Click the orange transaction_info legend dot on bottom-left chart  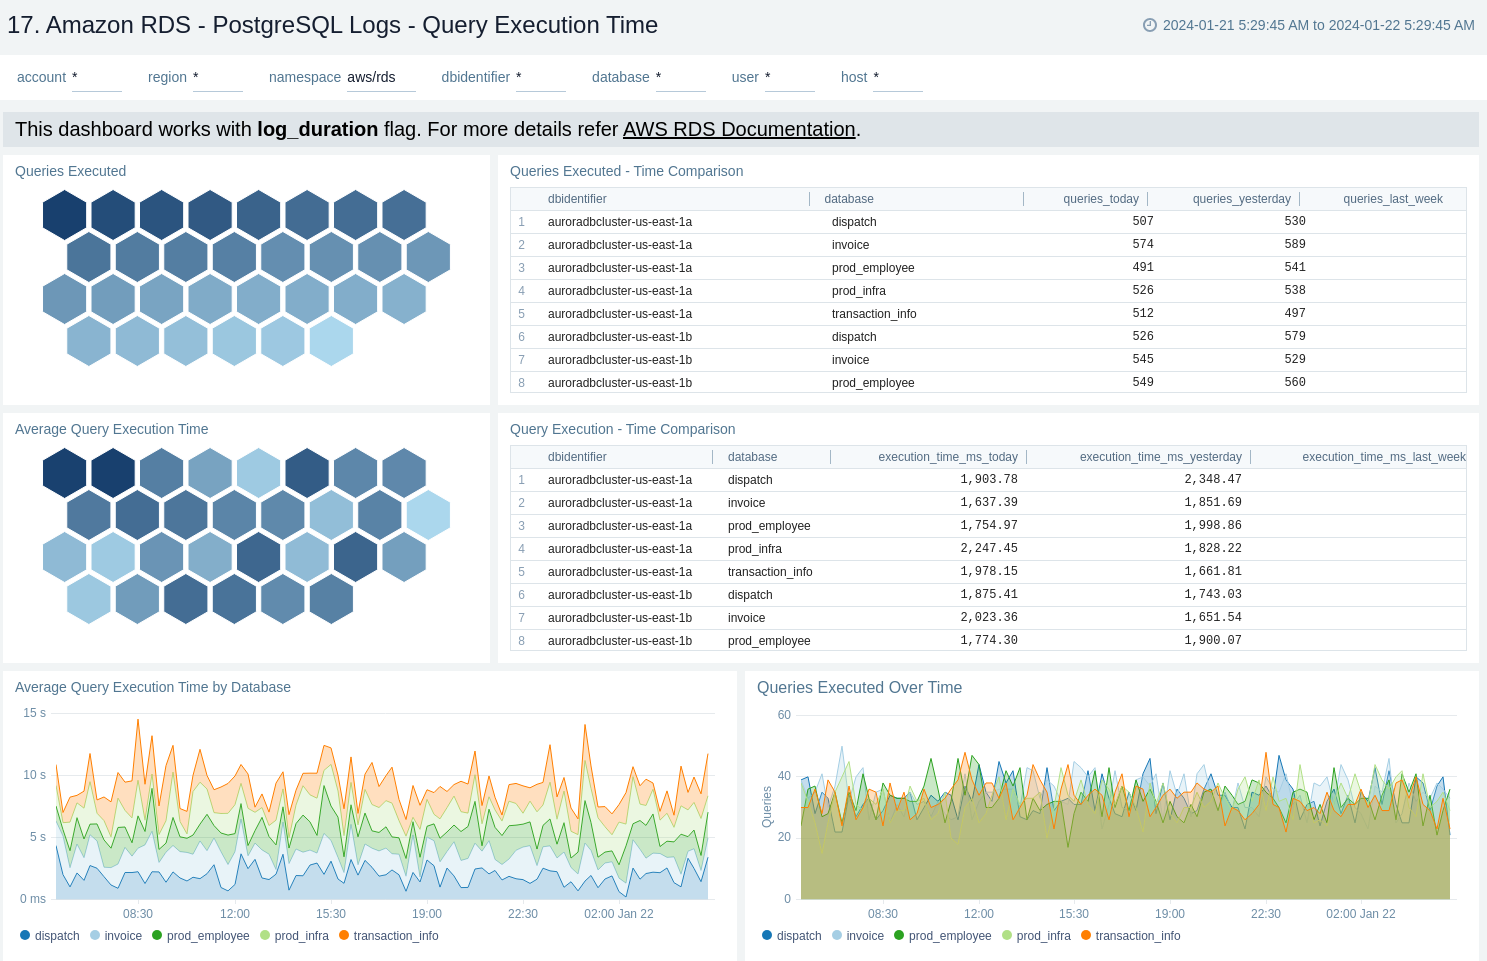[x=345, y=936]
